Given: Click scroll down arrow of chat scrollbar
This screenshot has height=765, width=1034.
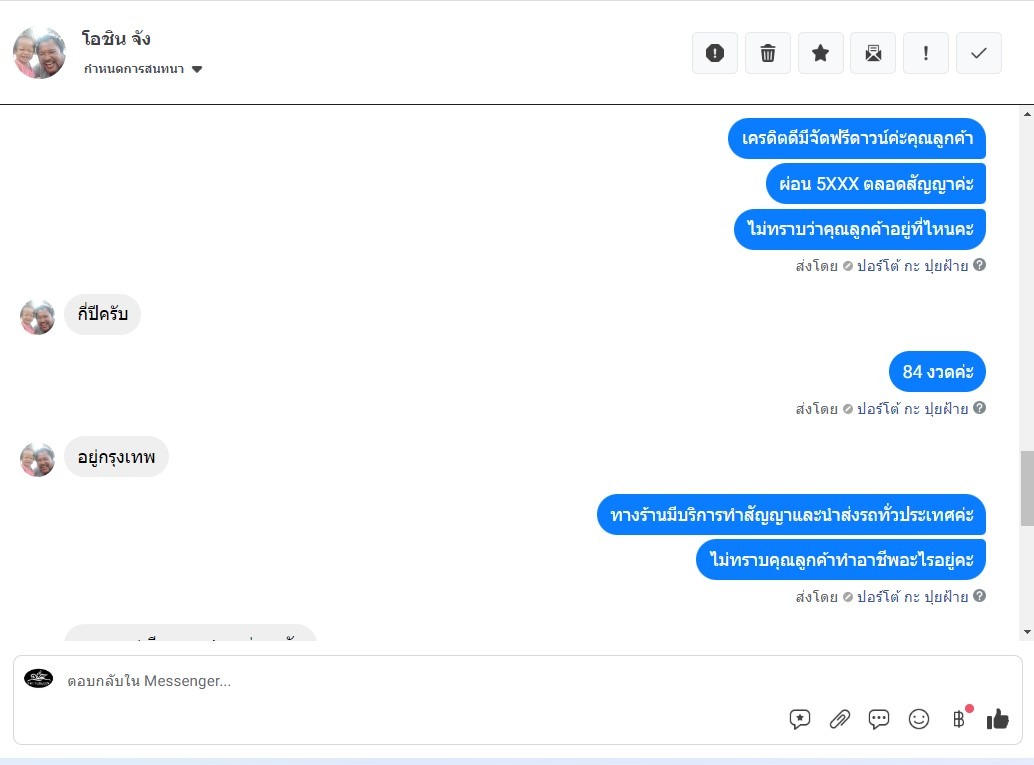Looking at the screenshot, I should (1027, 632).
